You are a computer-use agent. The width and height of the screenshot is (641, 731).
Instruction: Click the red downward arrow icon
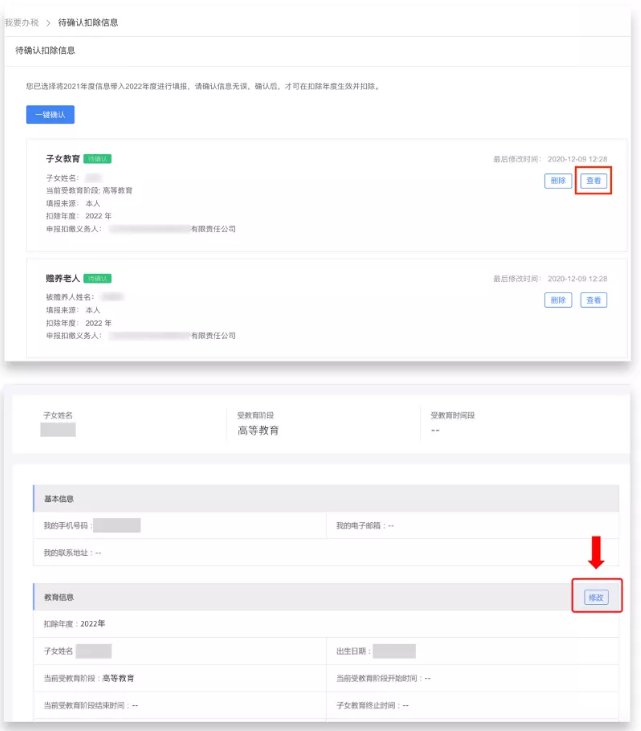[596, 555]
